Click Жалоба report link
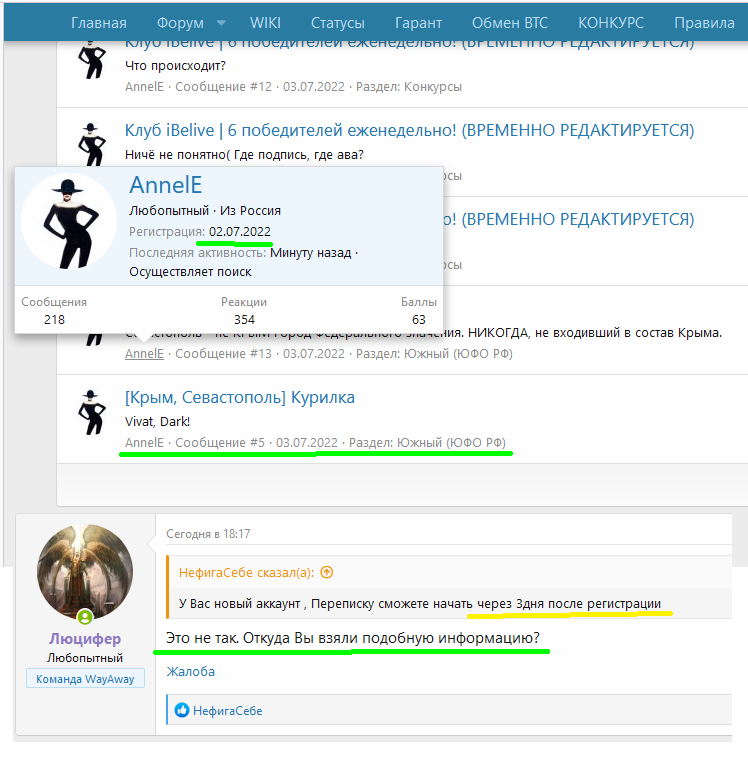 191,671
